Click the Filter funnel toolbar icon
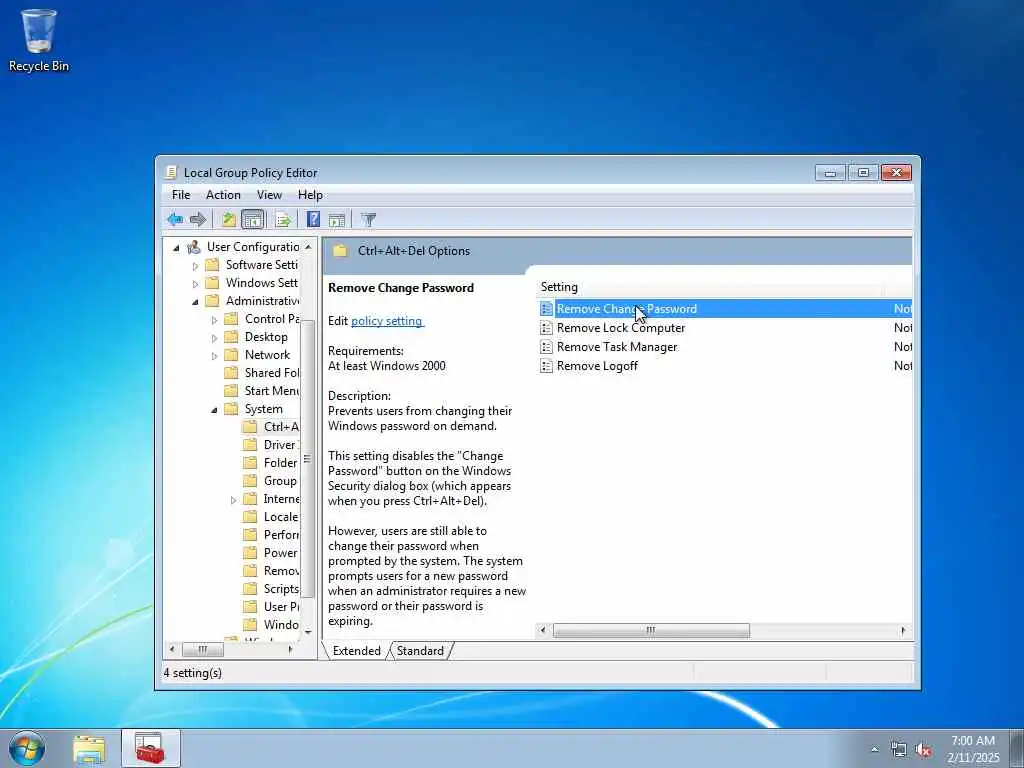This screenshot has width=1024, height=768. [368, 219]
